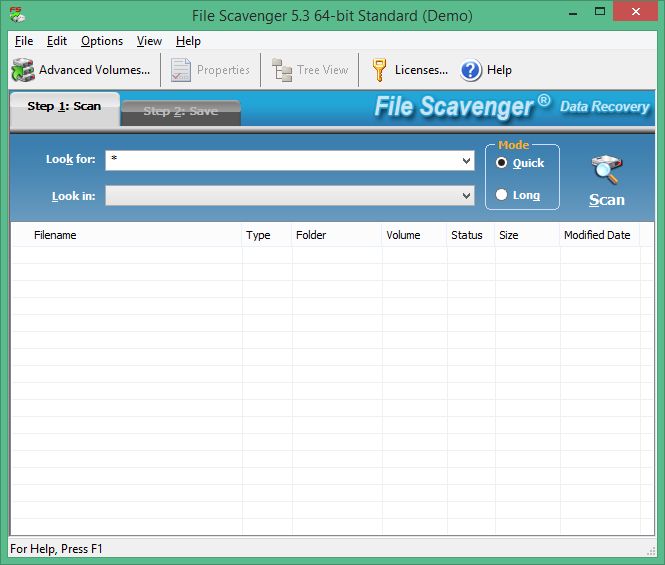Click the 'For Help, Press F1' status text

(x=56, y=549)
